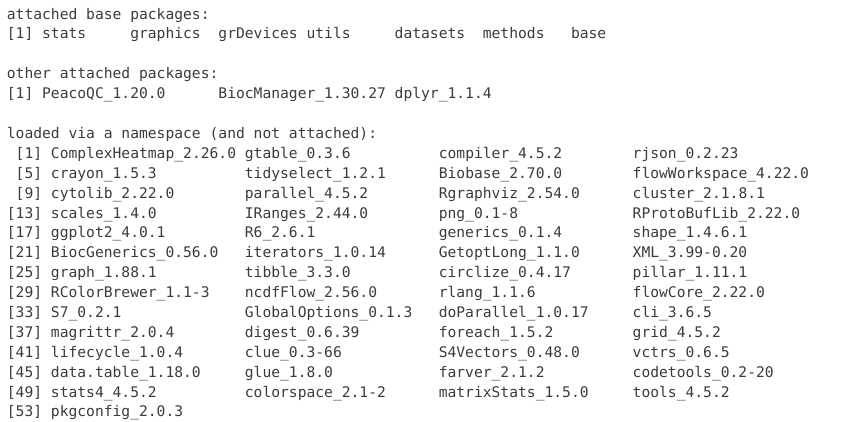Click the datasets base package name
The width and height of the screenshot is (862, 422).
coord(430,33)
